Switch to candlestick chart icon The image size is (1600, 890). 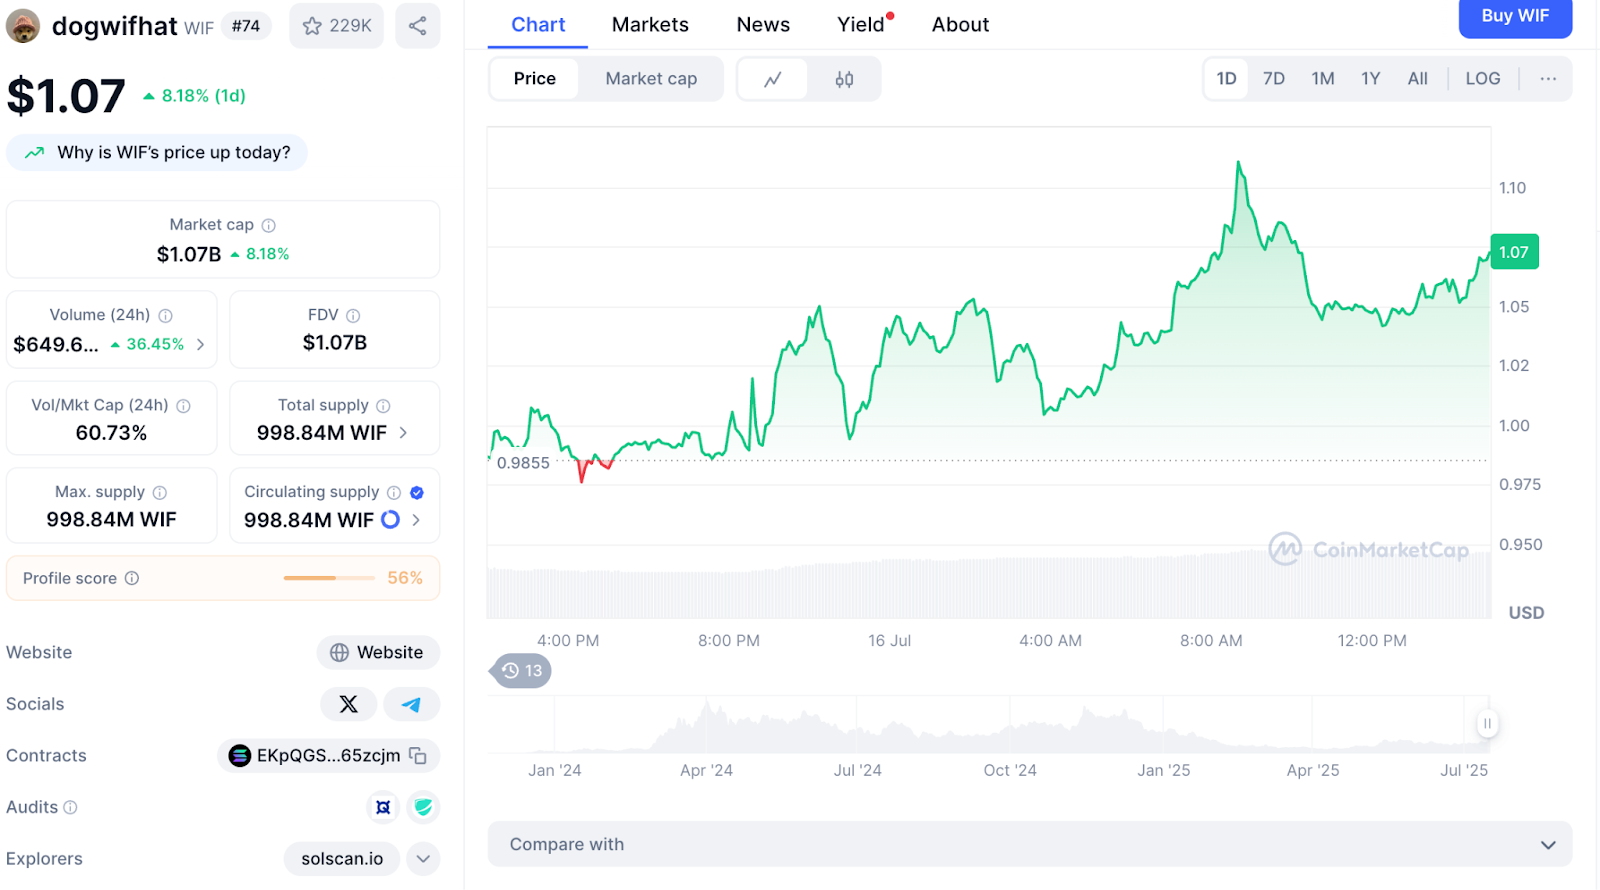[844, 79]
